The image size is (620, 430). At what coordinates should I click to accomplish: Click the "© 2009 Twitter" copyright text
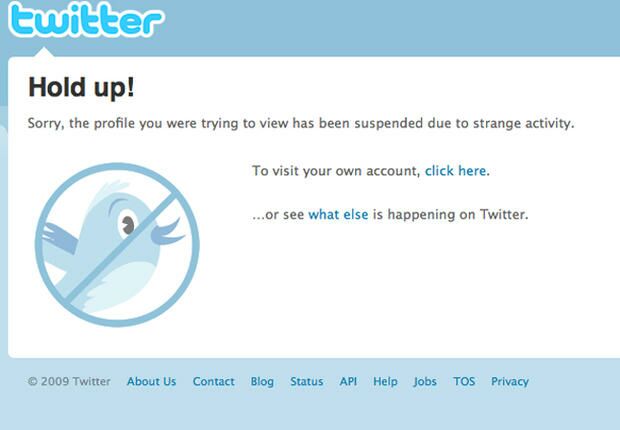(69, 381)
